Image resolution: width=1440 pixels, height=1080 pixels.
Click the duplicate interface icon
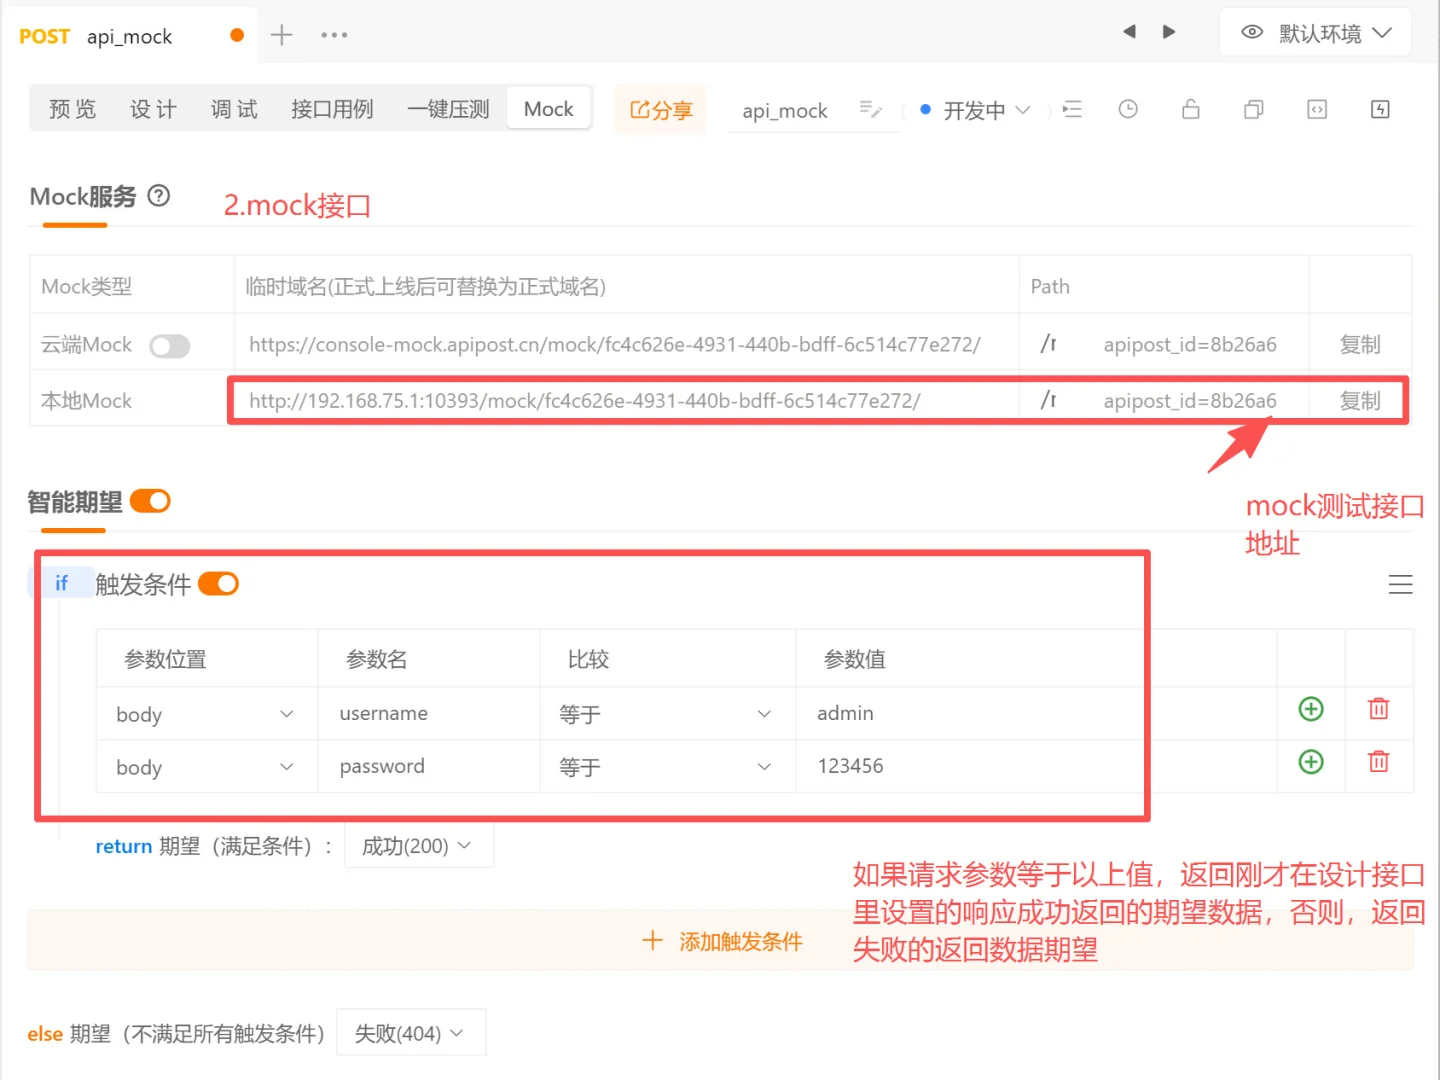click(1253, 109)
